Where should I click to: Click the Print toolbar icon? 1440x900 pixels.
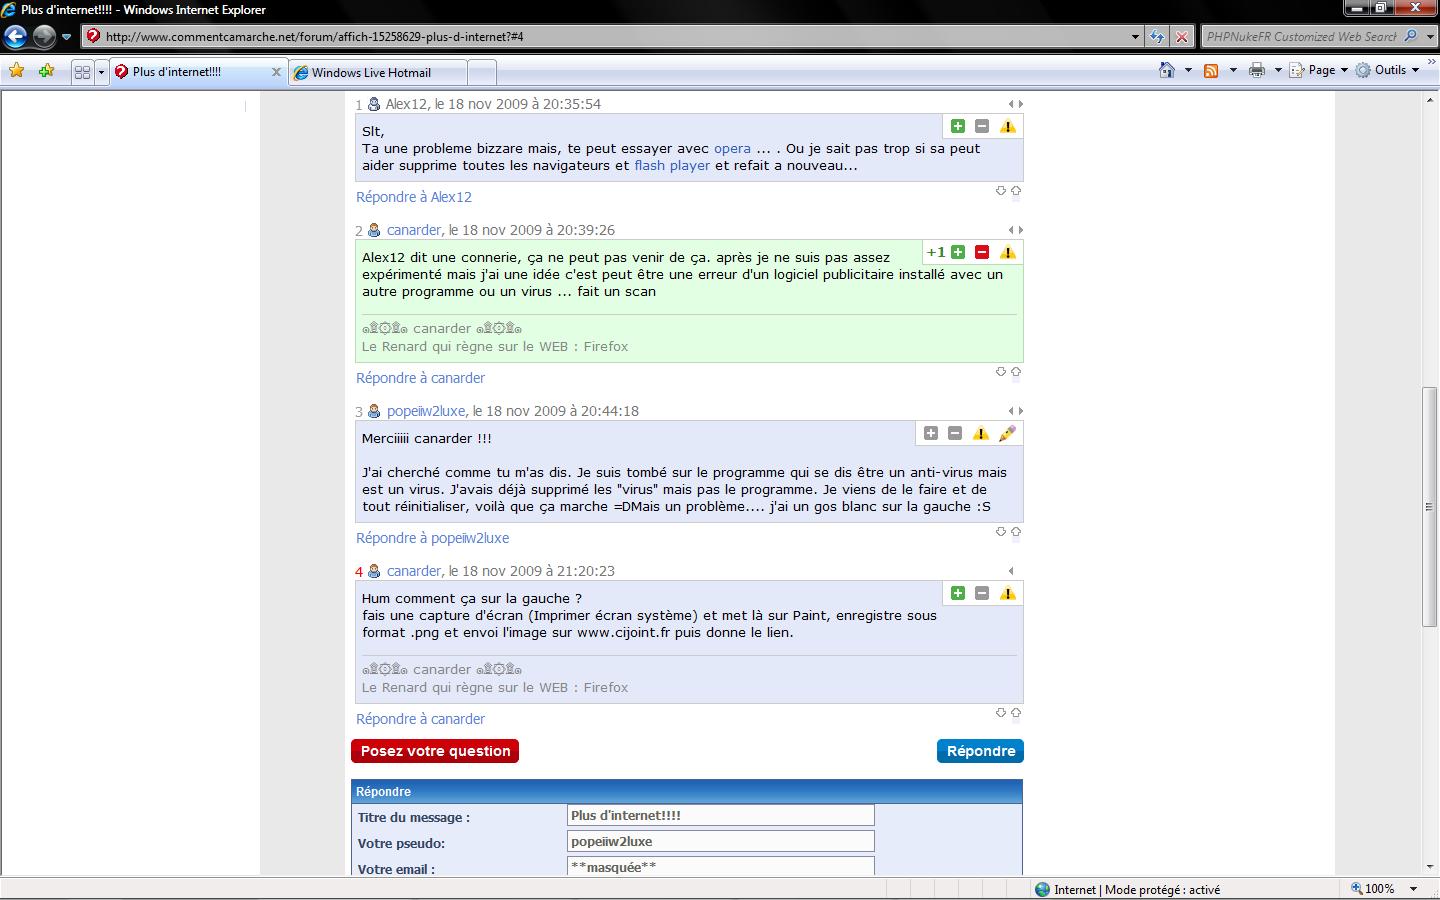click(x=1257, y=70)
